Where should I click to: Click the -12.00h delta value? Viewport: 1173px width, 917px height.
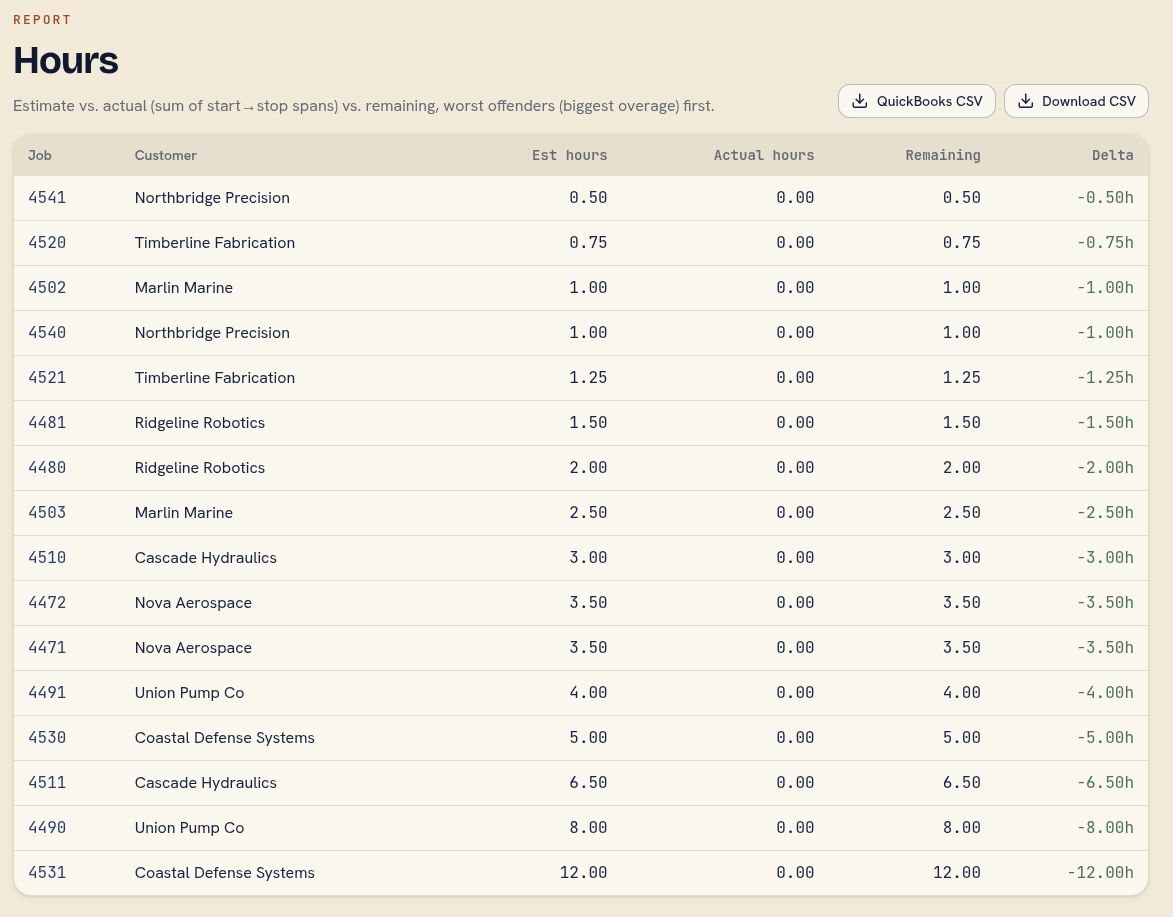pos(1100,872)
